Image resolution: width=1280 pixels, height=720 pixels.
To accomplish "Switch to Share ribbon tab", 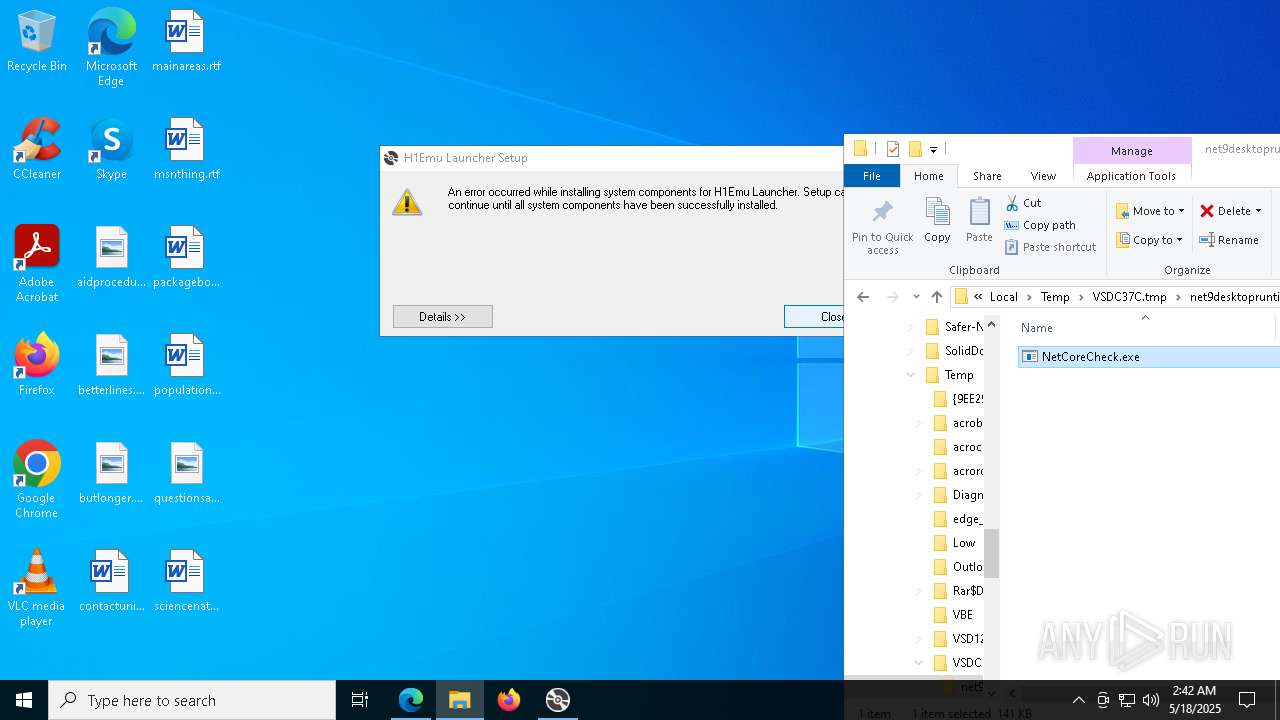I will pyautogui.click(x=987, y=176).
